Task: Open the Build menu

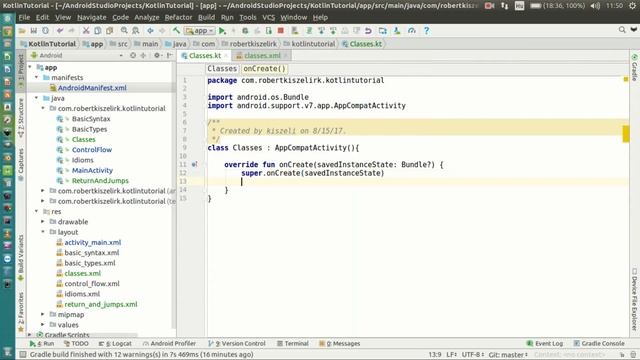Action: [206, 18]
